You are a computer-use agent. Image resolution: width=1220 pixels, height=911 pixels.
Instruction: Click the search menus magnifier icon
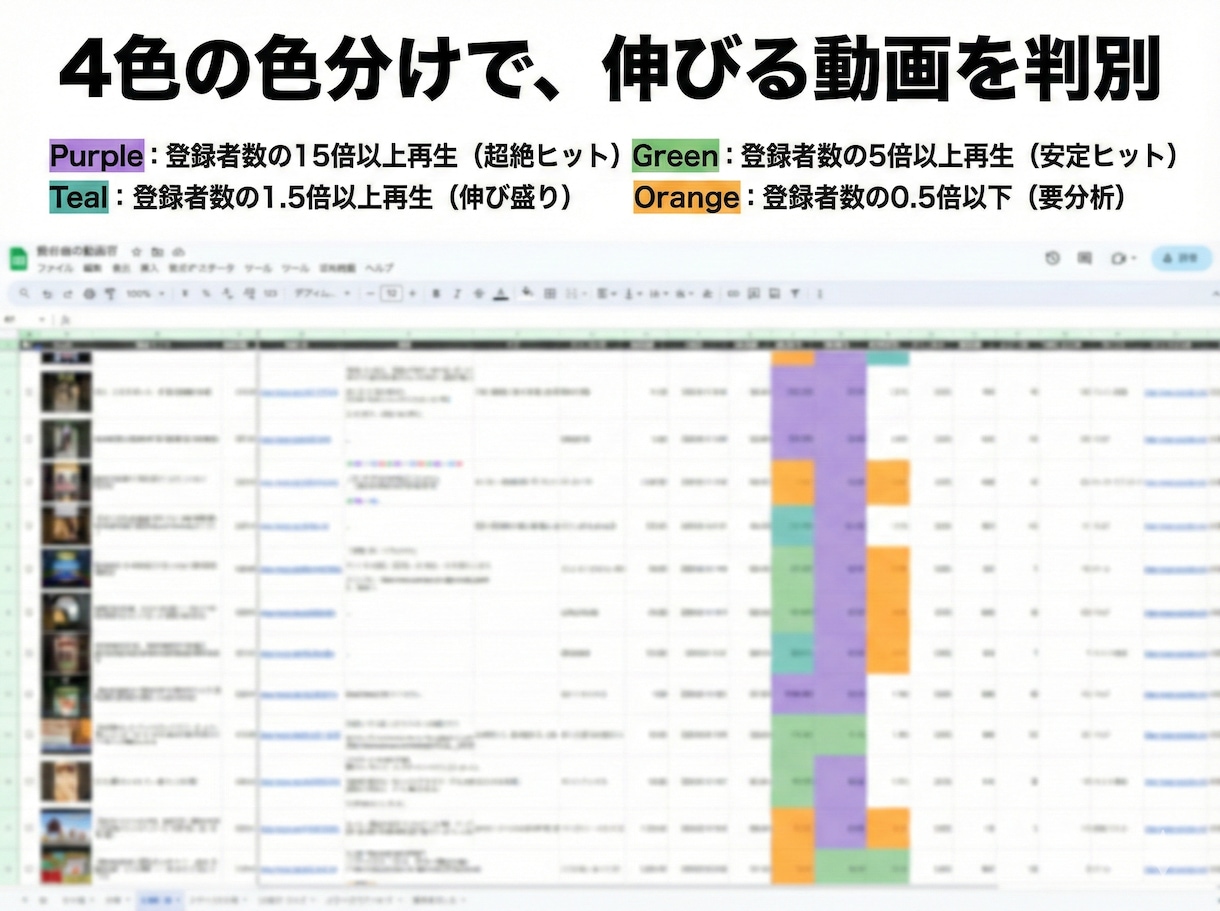[22, 293]
